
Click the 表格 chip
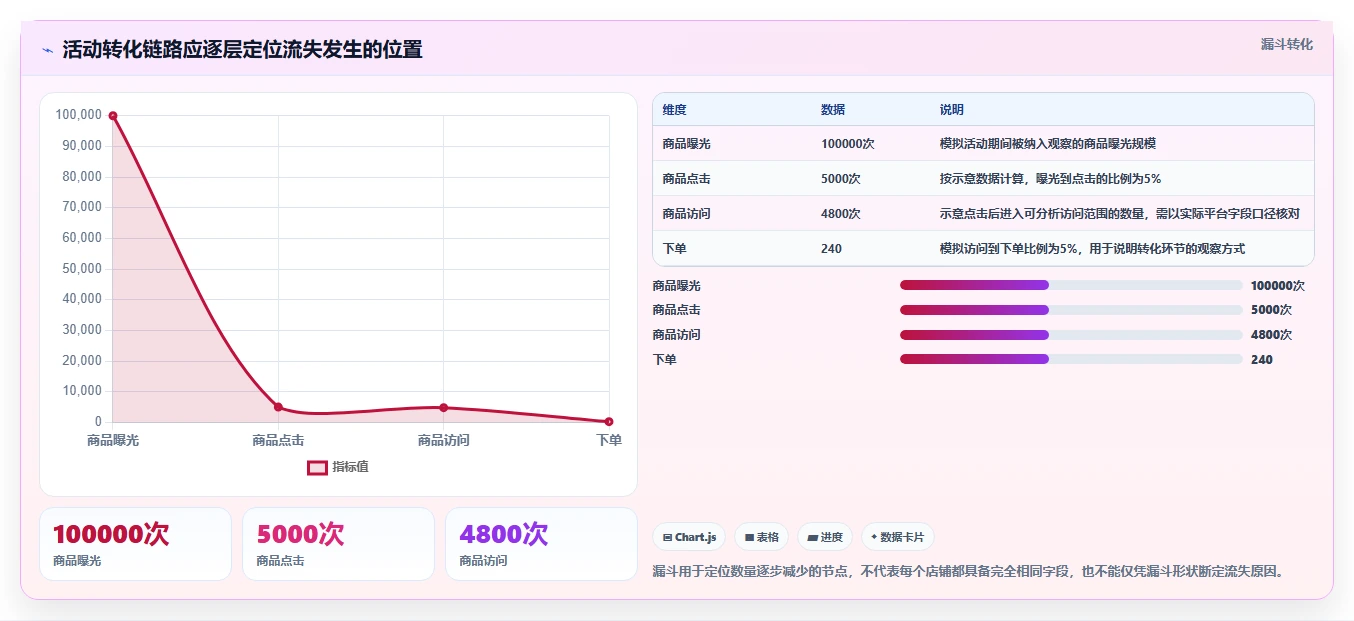coord(762,537)
